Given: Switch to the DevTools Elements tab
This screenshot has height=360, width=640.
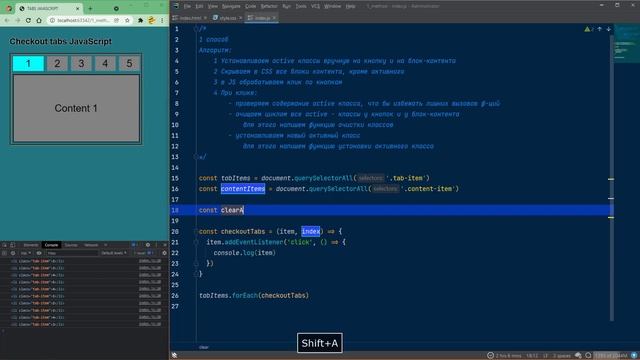Looking at the screenshot, I should point(31,245).
